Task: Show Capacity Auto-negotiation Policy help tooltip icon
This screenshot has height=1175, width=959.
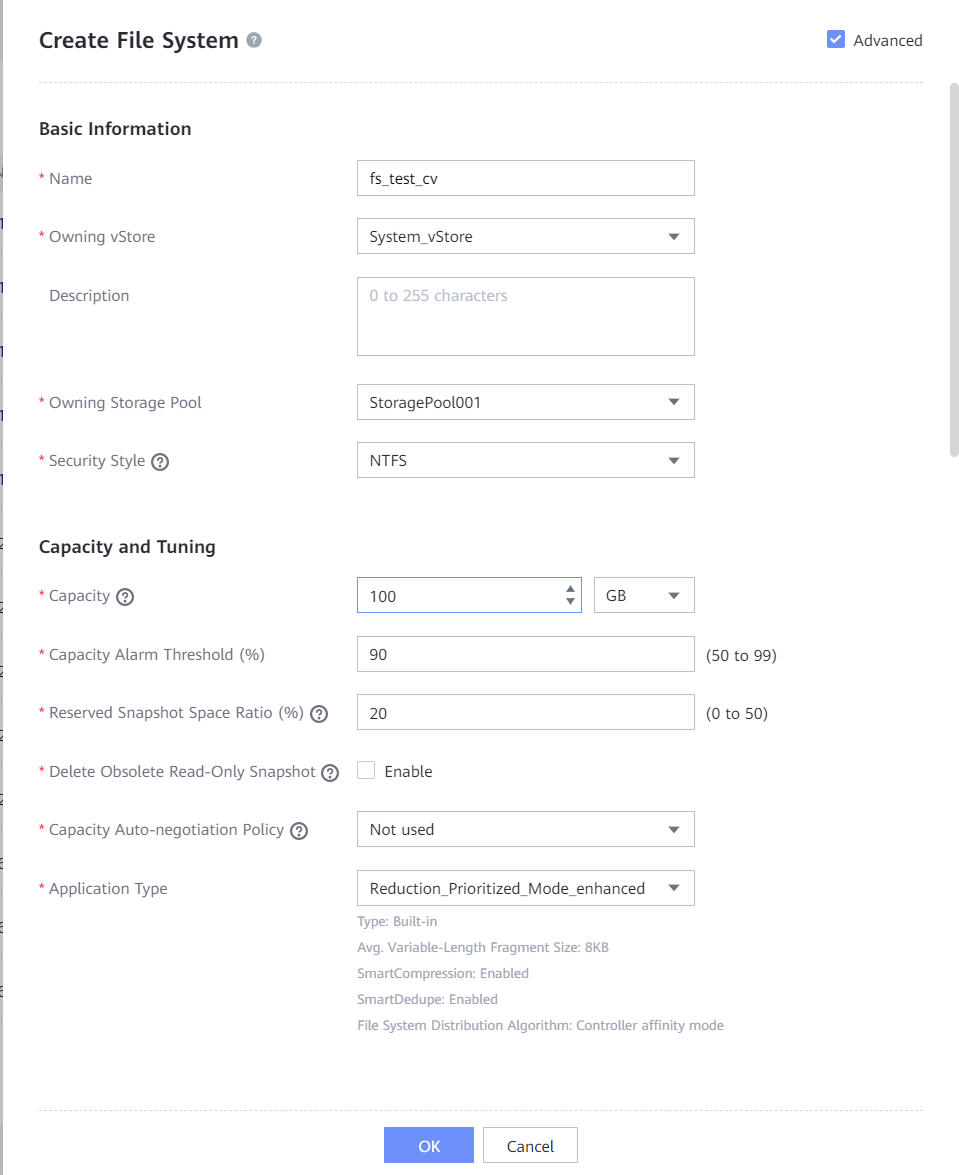Action: tap(298, 831)
